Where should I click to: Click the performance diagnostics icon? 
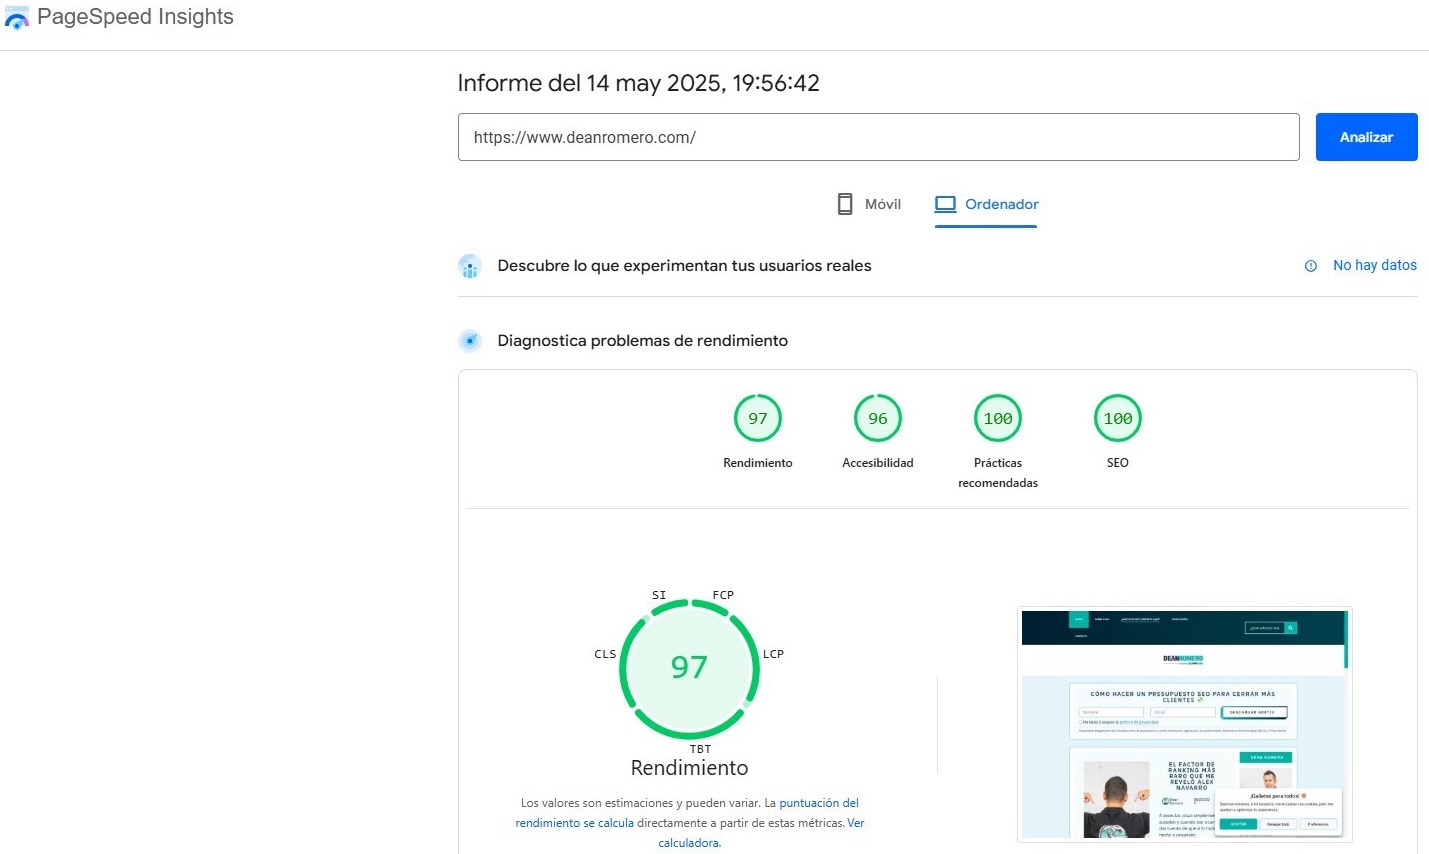pos(470,341)
